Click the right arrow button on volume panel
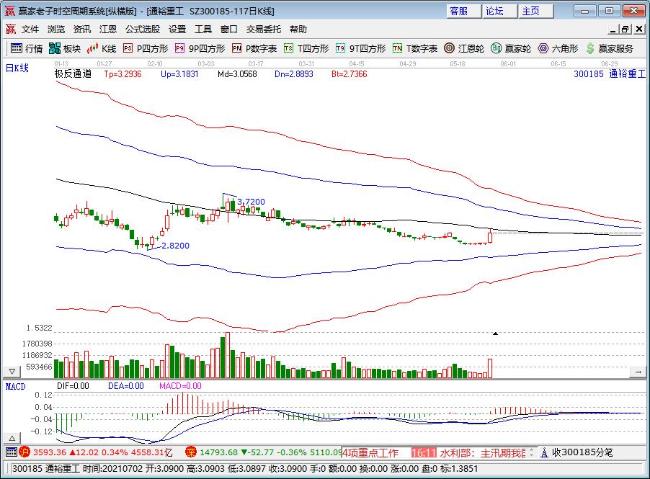Viewport: 650px width, 479px height. [x=638, y=372]
